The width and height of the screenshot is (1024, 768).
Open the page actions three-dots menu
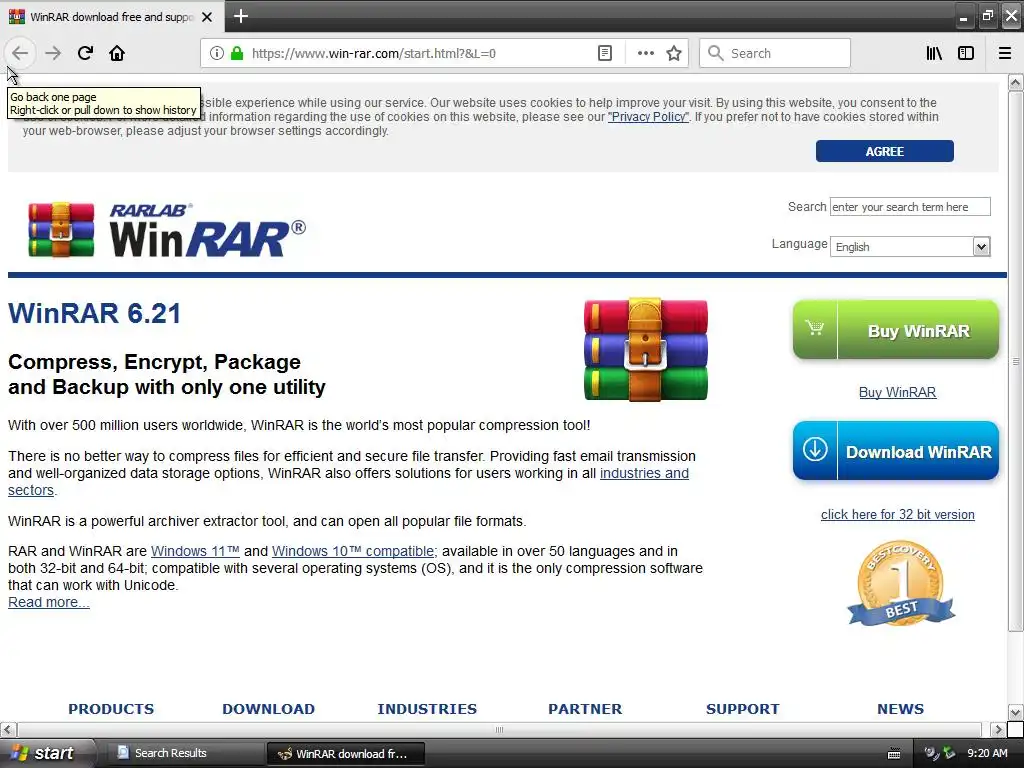[645, 53]
